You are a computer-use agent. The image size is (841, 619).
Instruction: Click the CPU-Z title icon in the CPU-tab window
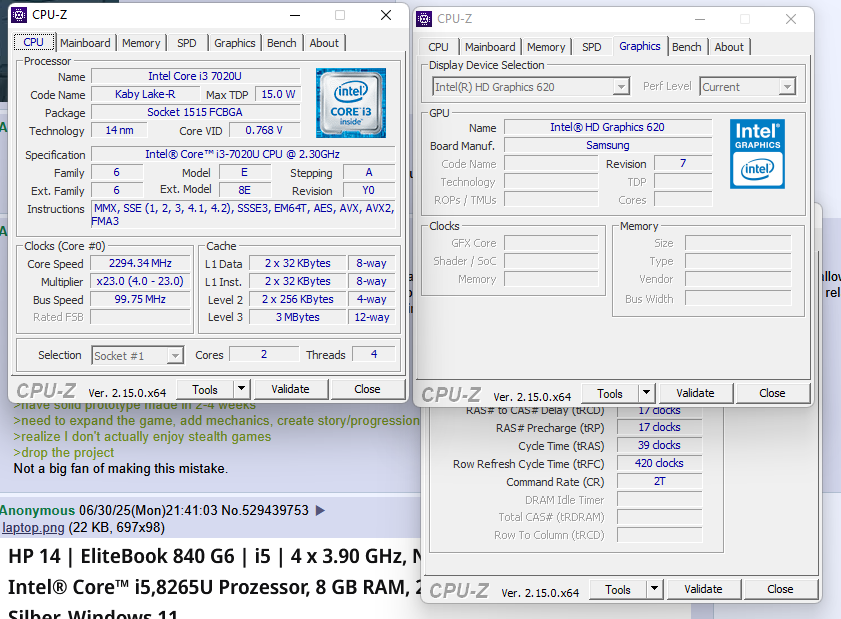tap(19, 15)
